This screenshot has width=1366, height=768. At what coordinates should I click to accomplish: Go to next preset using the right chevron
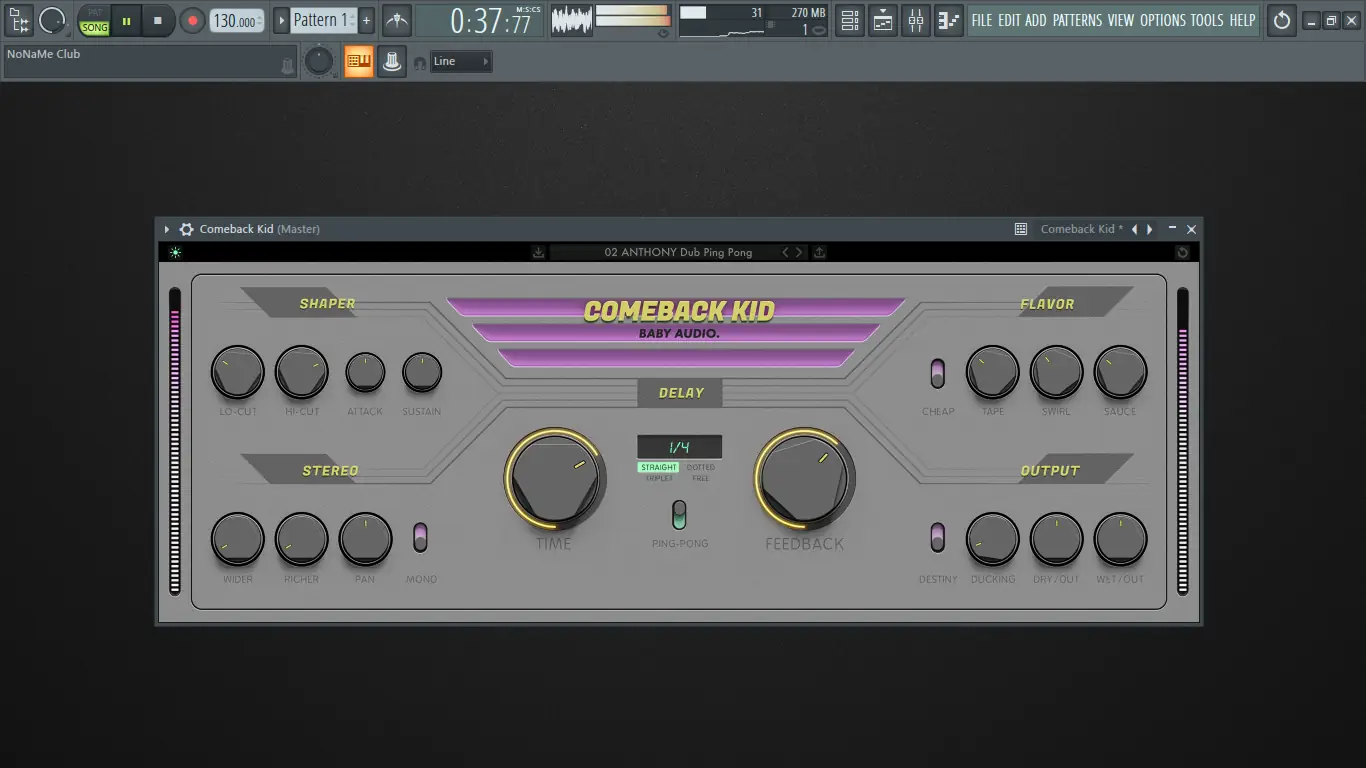pos(798,252)
